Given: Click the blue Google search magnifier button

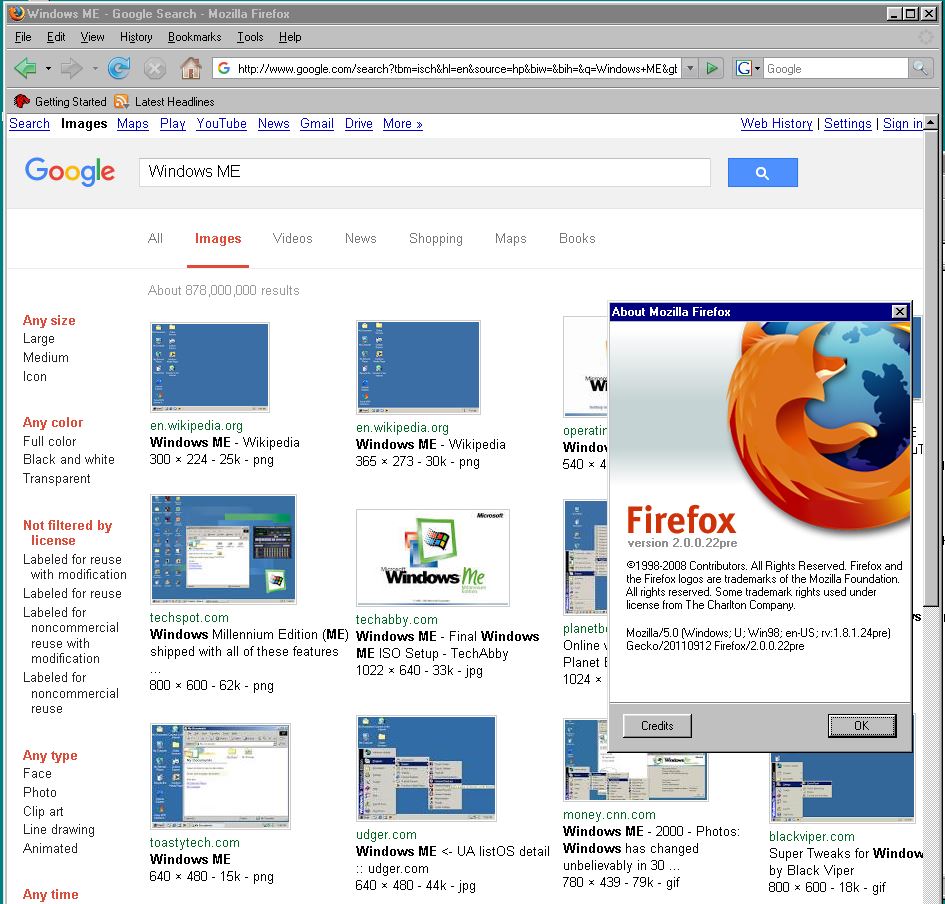Looking at the screenshot, I should (x=762, y=172).
